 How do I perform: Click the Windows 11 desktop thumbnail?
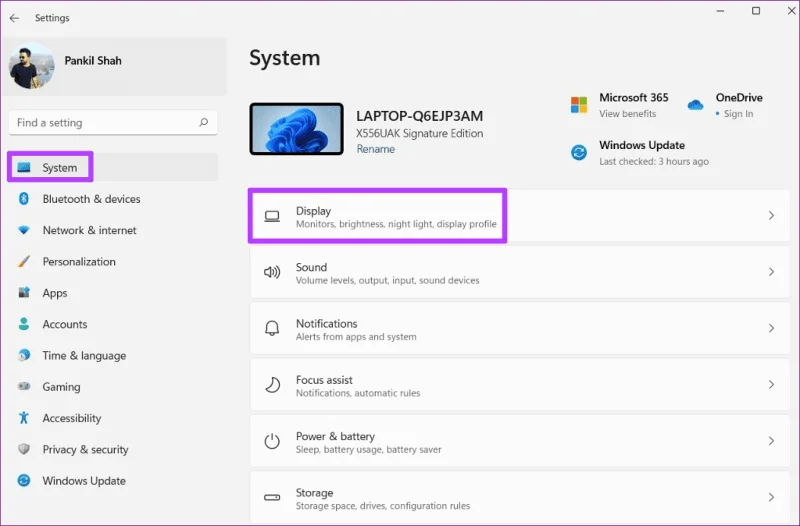point(296,129)
